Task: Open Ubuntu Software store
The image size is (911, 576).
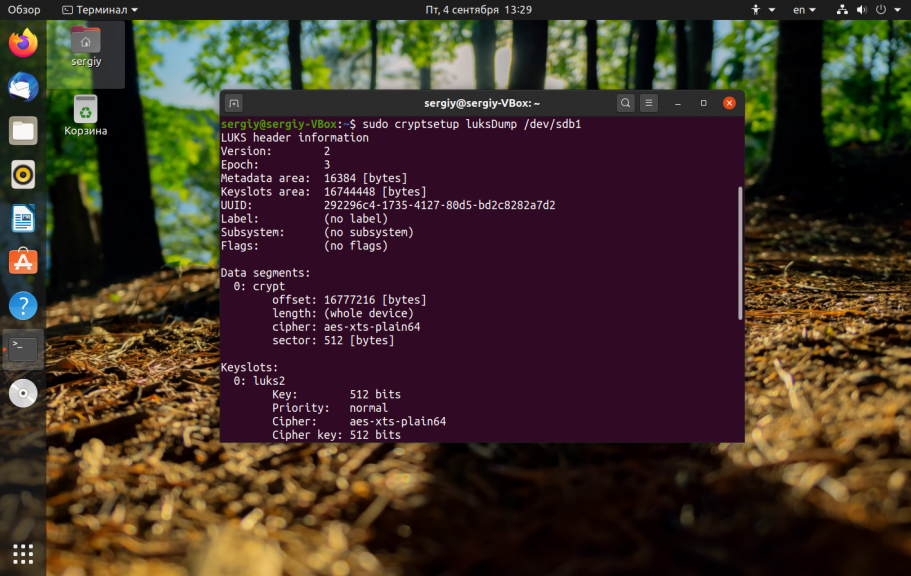Action: tap(23, 262)
